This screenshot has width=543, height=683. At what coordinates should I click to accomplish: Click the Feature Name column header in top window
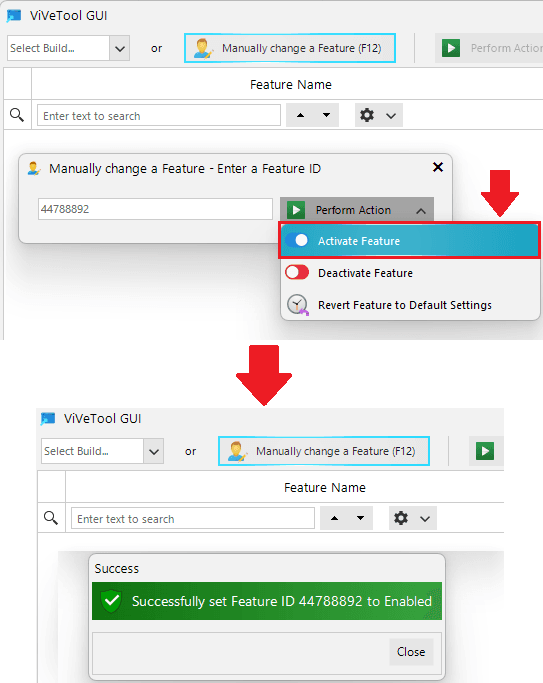pyautogui.click(x=290, y=85)
